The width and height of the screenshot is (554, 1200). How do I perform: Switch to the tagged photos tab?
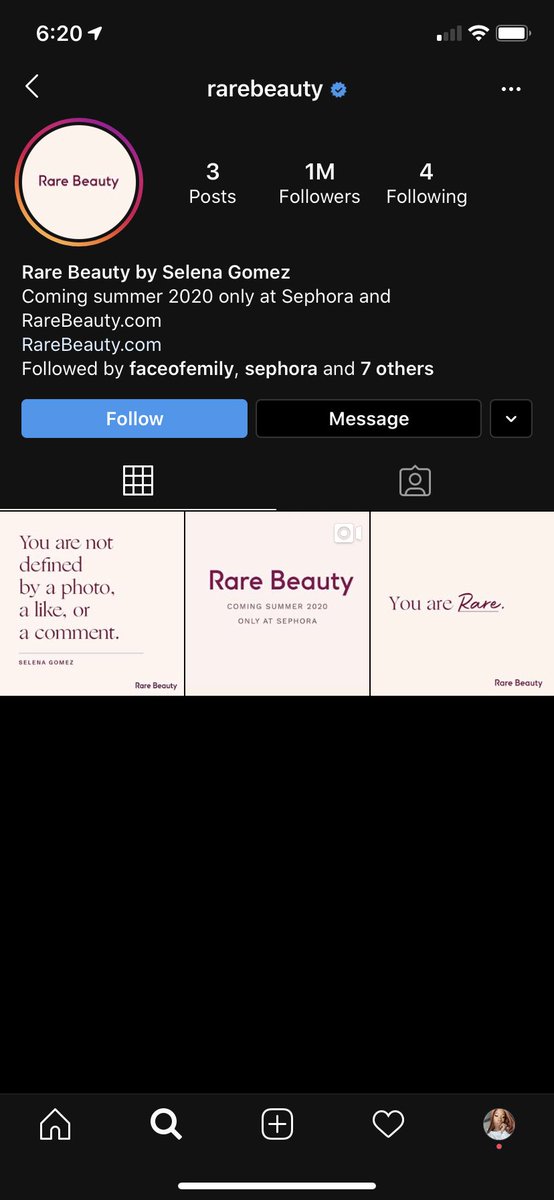pos(415,481)
